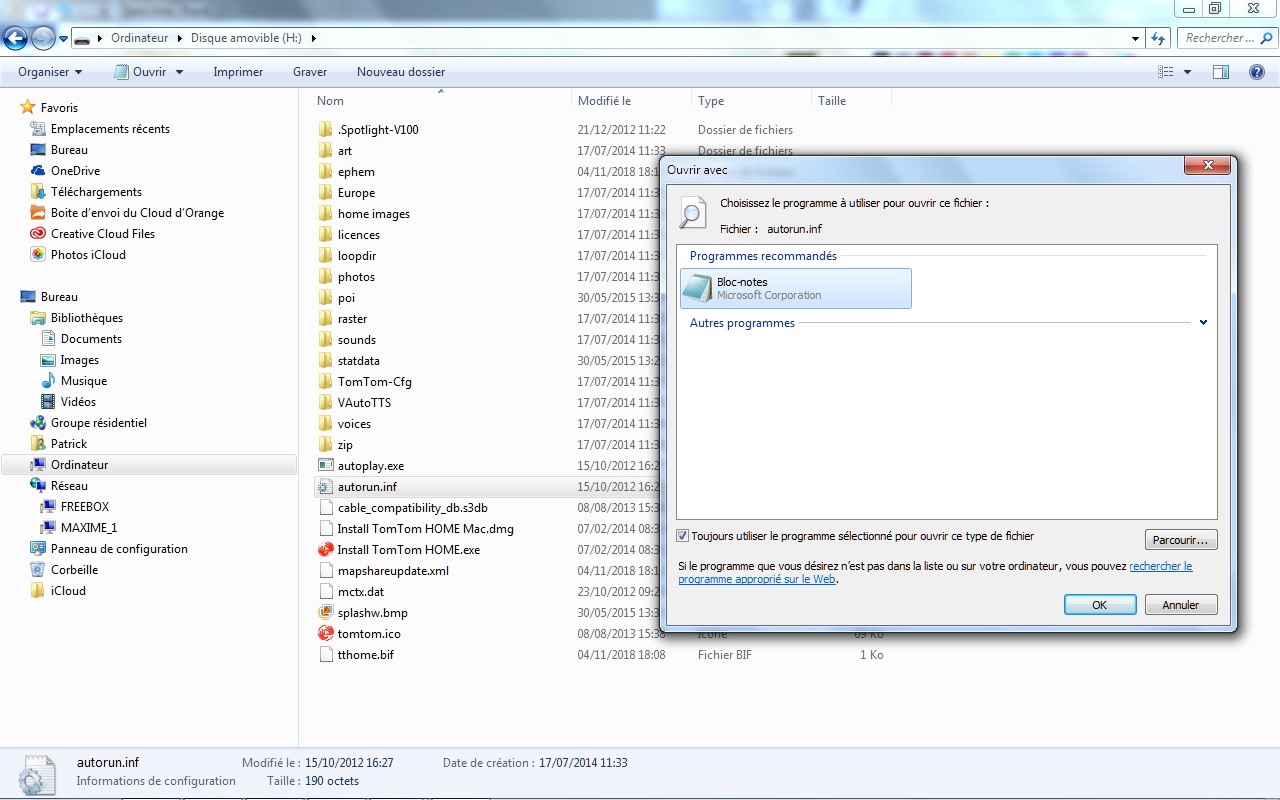Image resolution: width=1280 pixels, height=800 pixels.
Task: Open the Corbeille recycle bin icon
Action: click(38, 570)
